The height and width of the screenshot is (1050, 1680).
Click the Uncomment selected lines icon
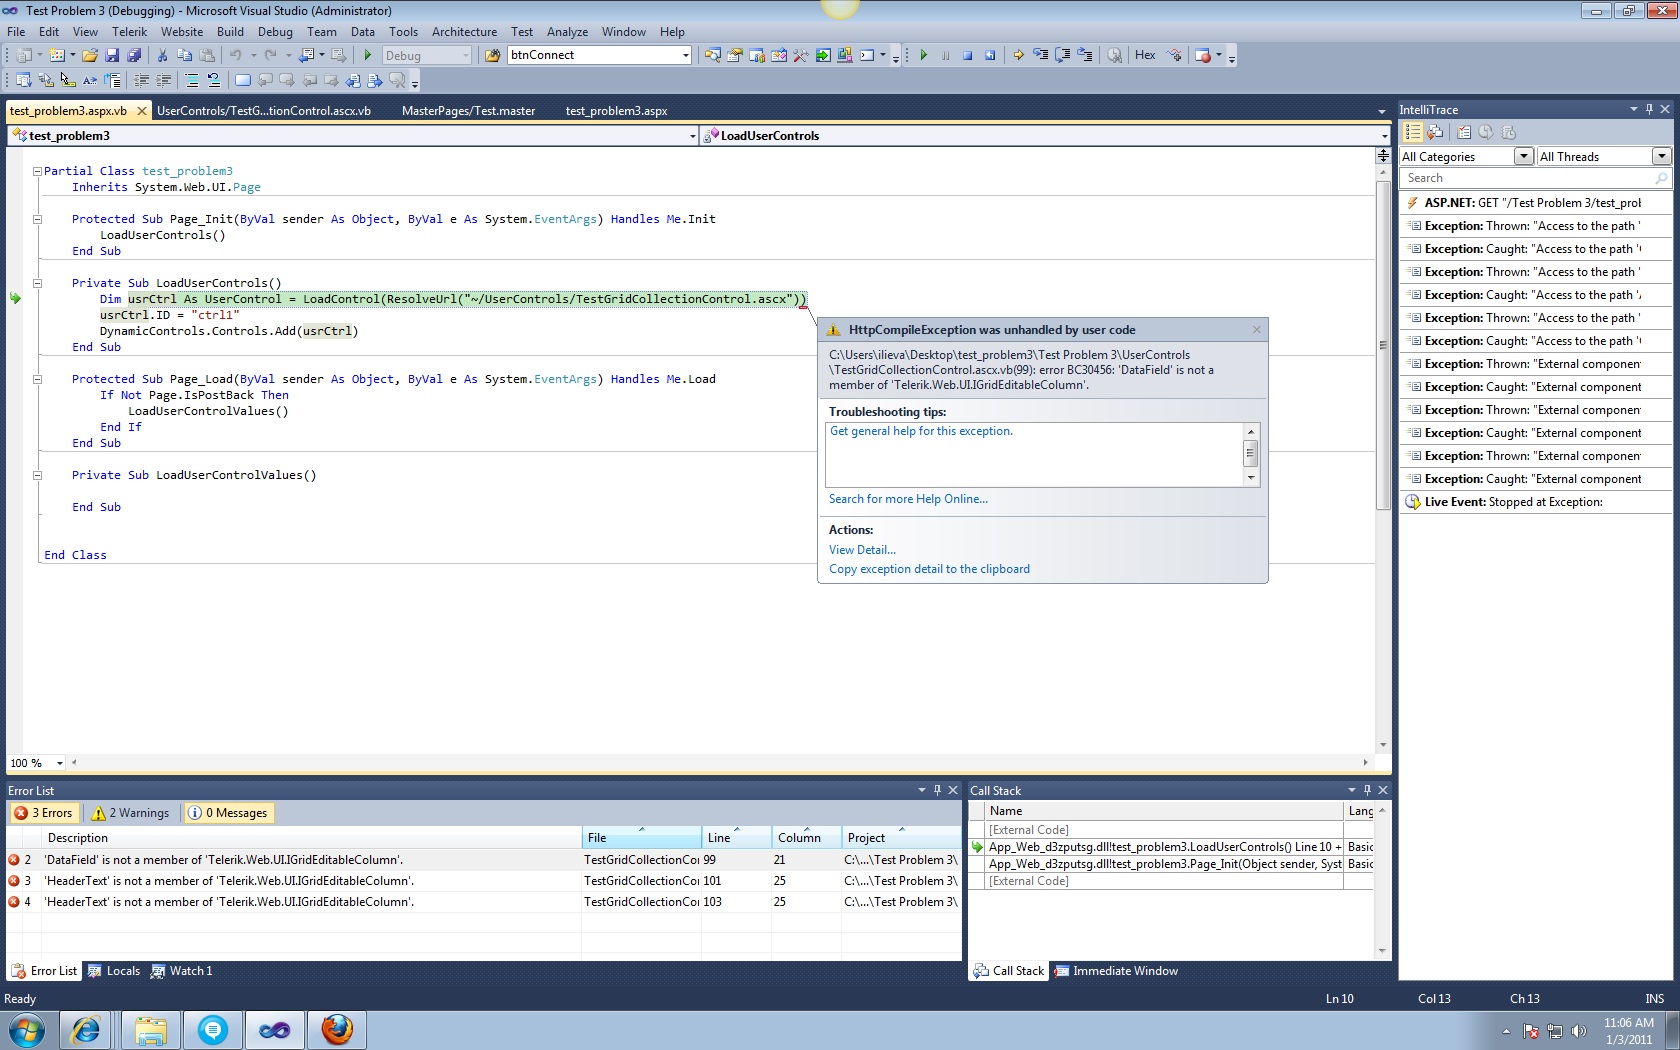click(214, 80)
